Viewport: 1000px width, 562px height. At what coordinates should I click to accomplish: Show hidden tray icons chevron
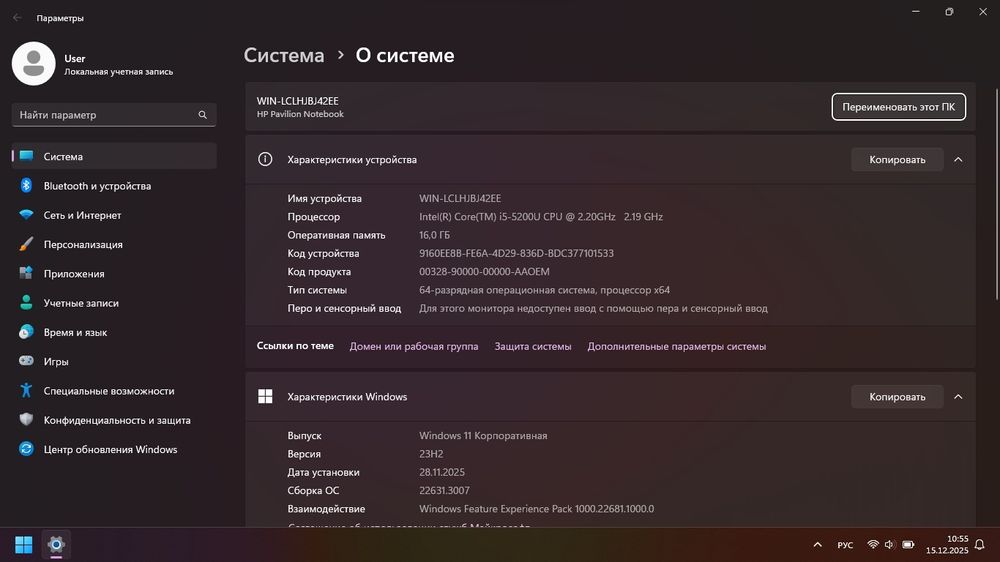(818, 545)
